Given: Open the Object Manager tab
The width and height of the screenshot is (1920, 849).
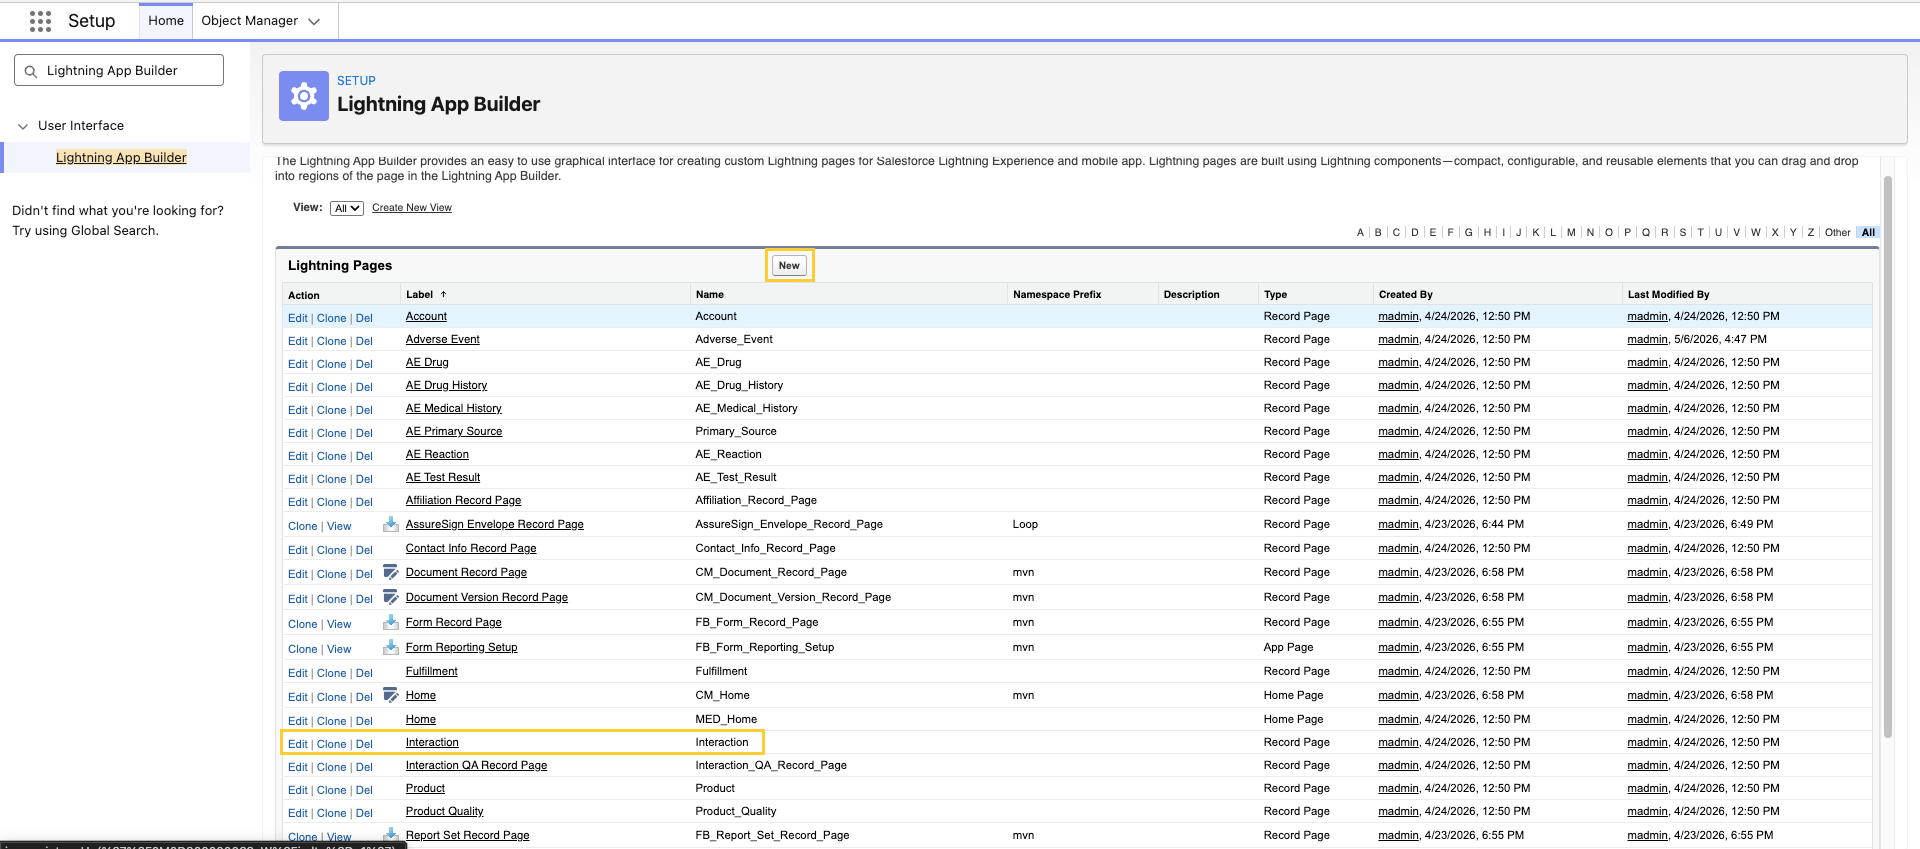Looking at the screenshot, I should coord(250,21).
